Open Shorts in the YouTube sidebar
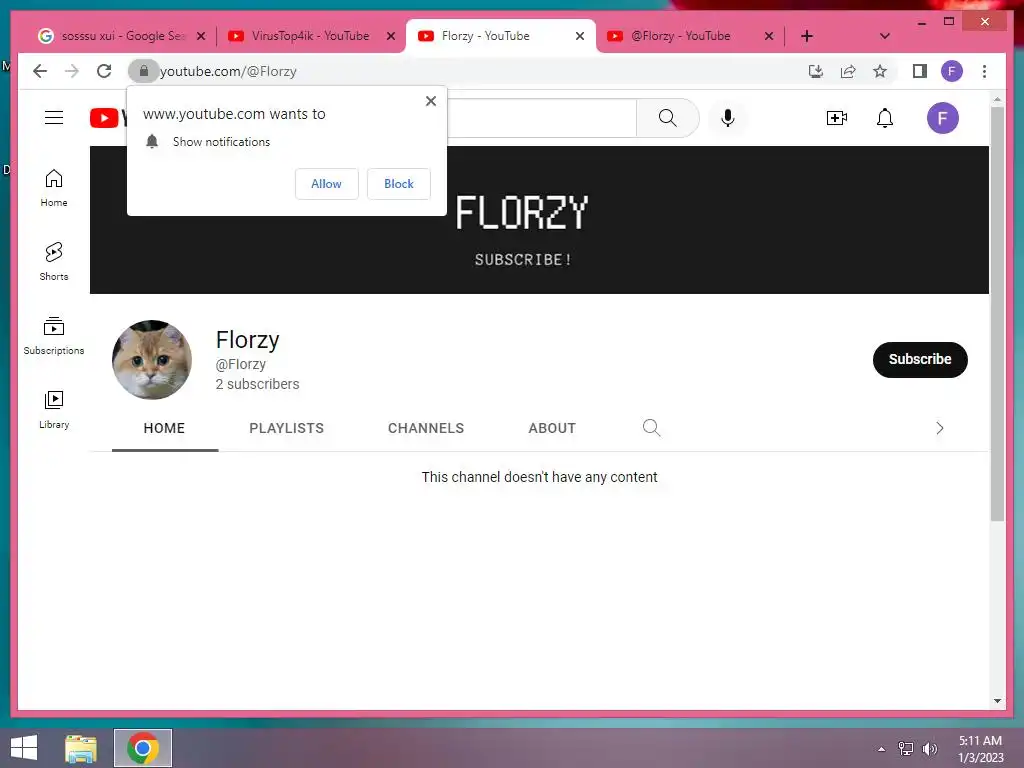The height and width of the screenshot is (768, 1024). (x=54, y=262)
